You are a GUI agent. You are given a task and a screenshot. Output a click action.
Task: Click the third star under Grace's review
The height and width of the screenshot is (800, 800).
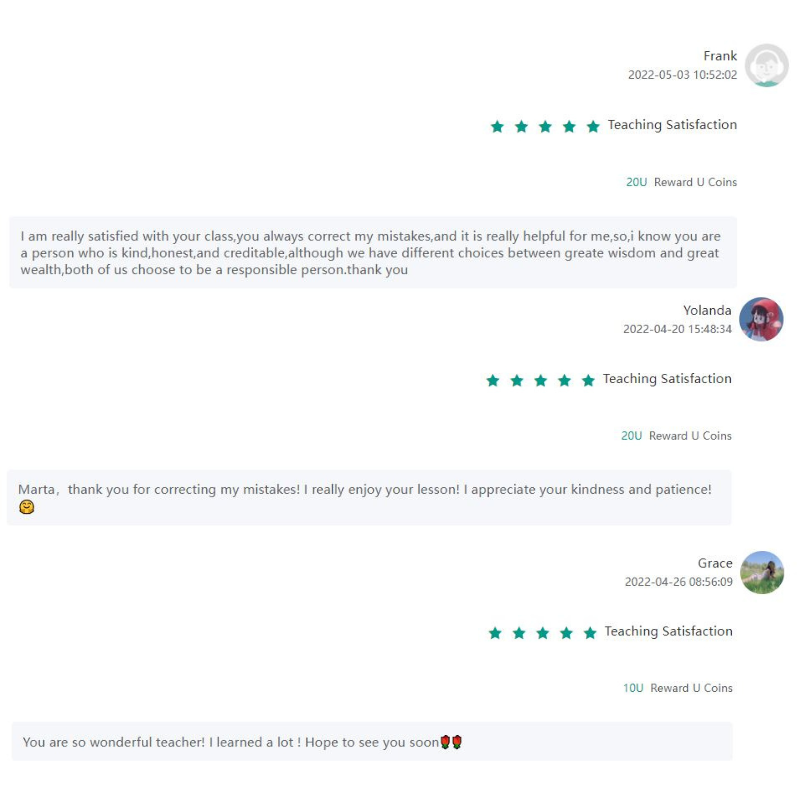[x=543, y=633]
